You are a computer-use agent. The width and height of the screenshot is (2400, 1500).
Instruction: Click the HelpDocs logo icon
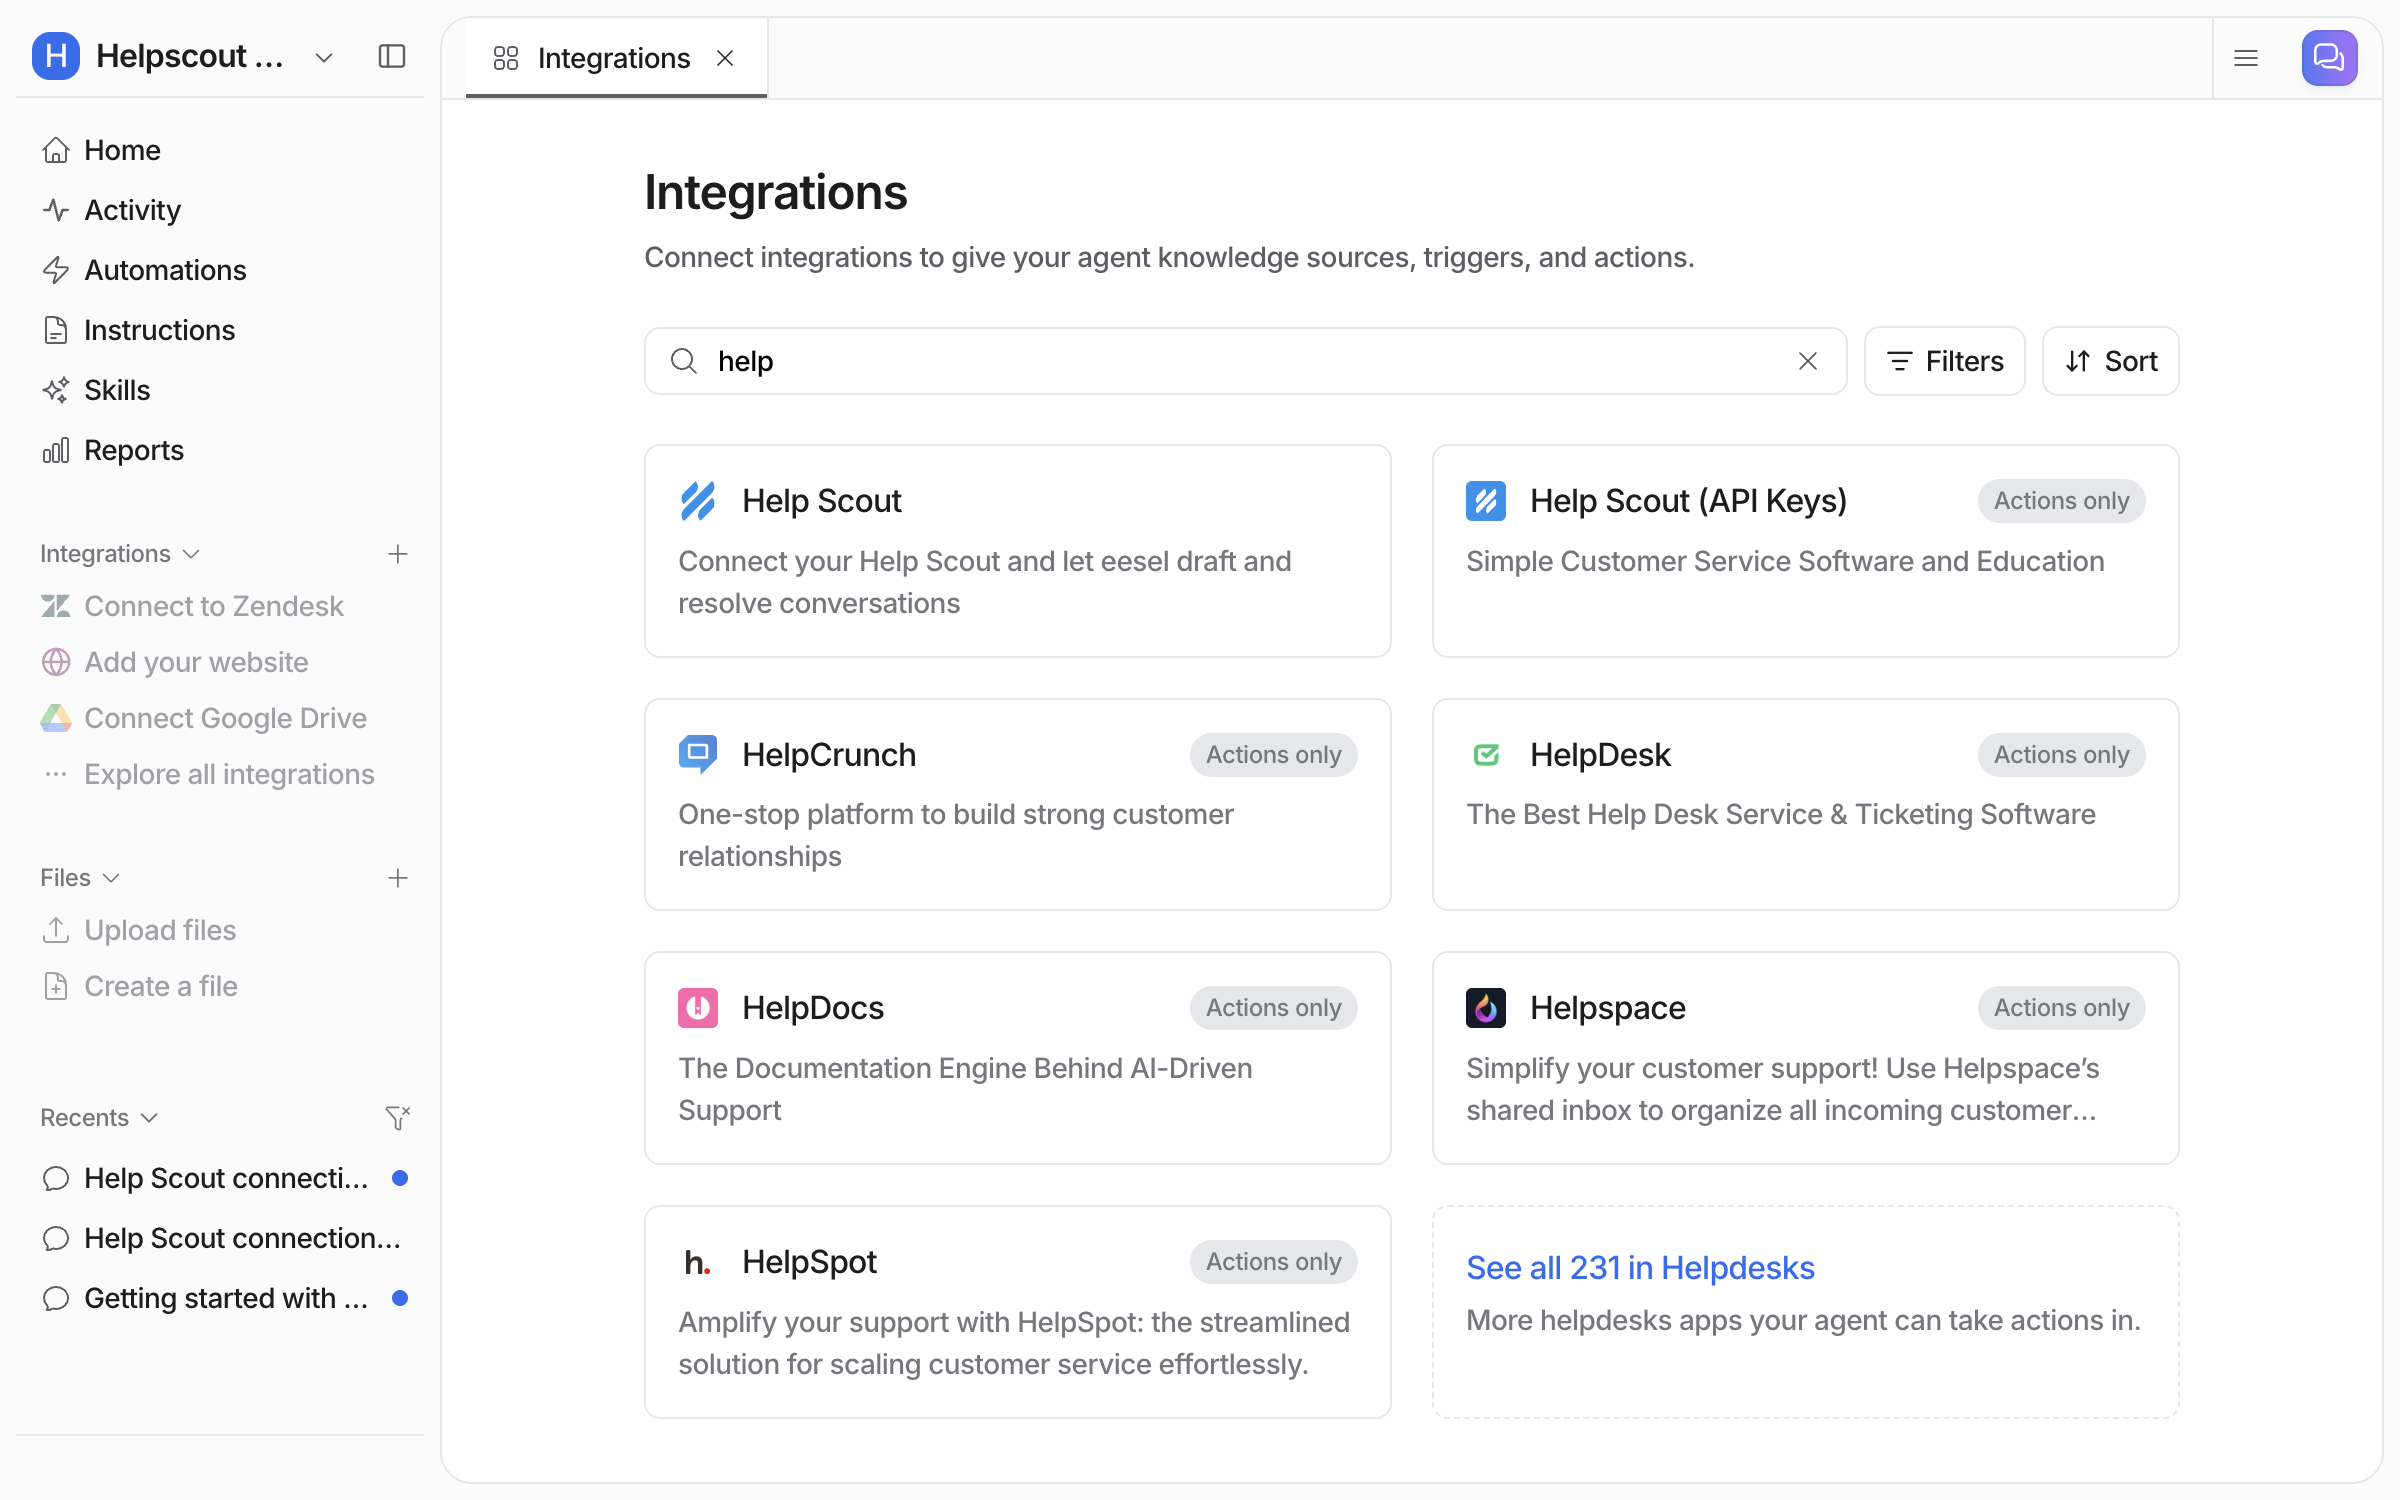[x=698, y=1008]
